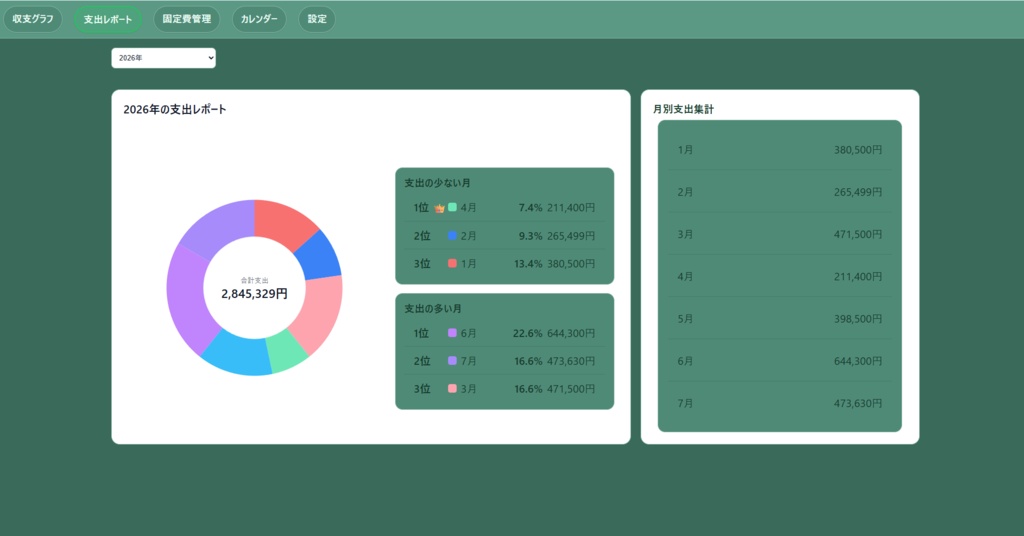Select the 3月 471,500円 monthly row

click(x=780, y=234)
